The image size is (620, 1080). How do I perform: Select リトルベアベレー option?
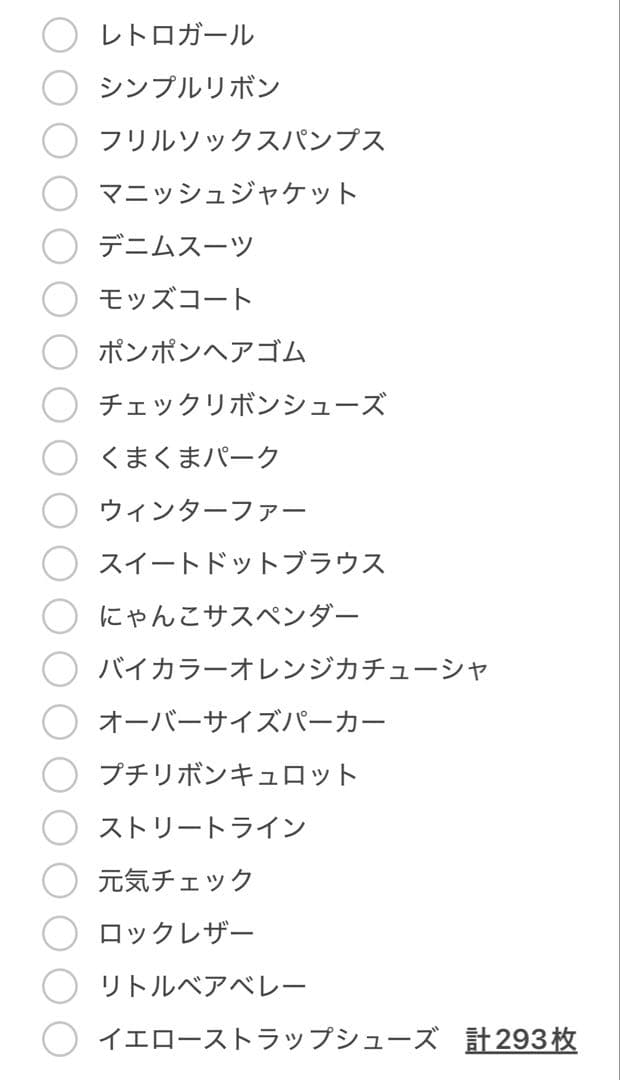58,987
